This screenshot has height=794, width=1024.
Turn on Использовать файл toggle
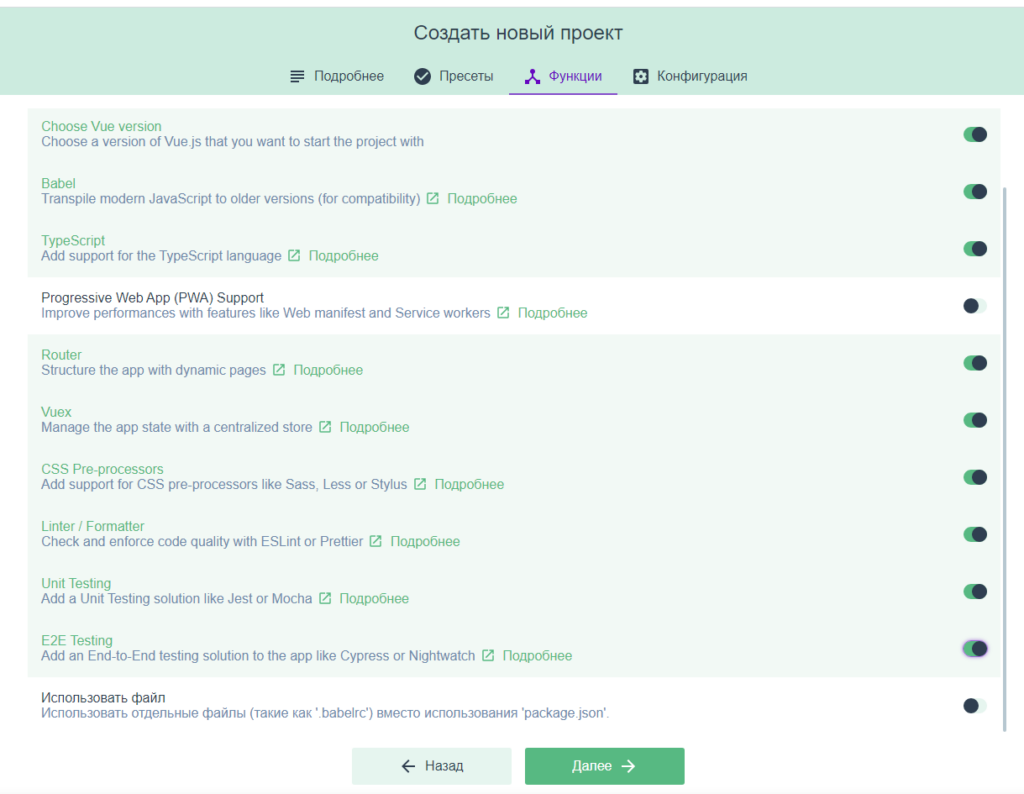tap(975, 706)
